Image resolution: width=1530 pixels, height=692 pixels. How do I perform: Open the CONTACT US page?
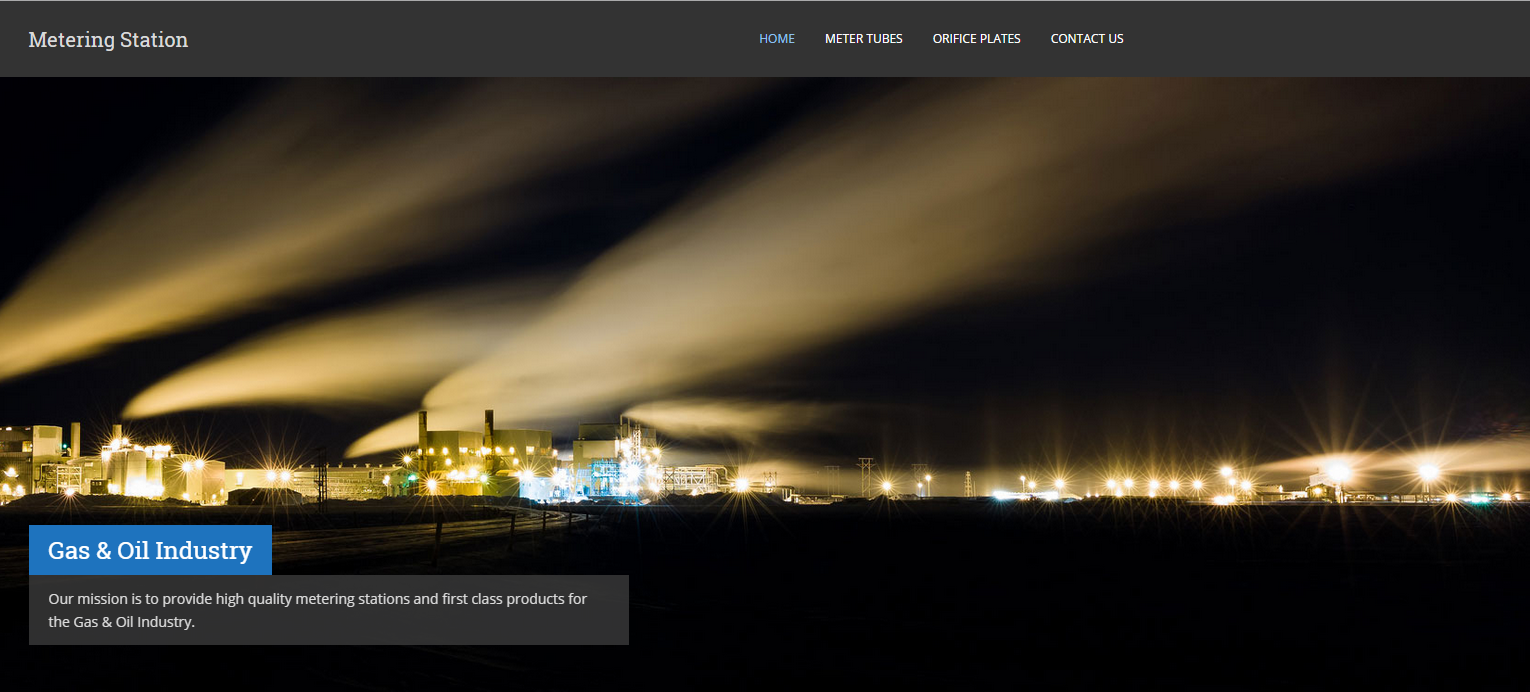coord(1086,39)
